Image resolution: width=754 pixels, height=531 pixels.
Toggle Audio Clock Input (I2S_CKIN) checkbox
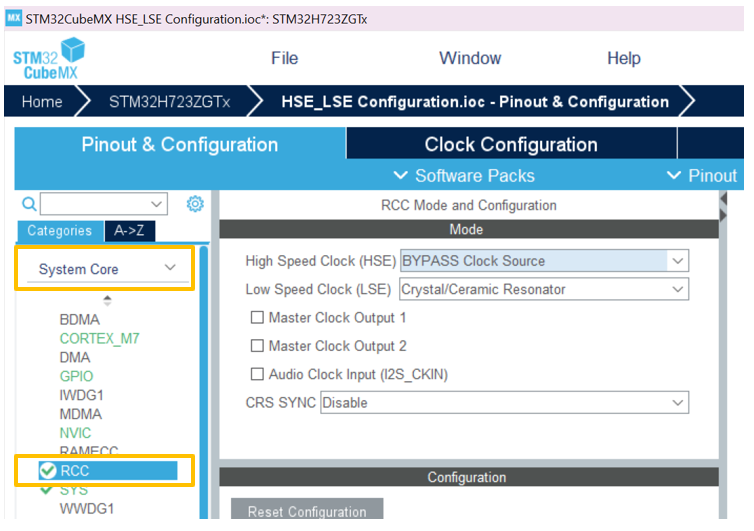point(257,374)
